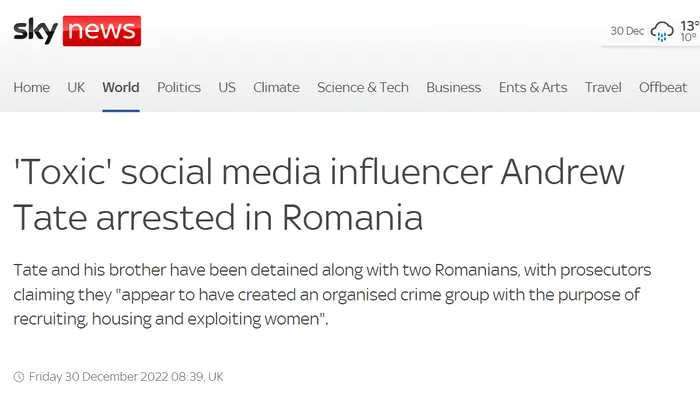
Task: Open the Politics section
Action: click(179, 87)
